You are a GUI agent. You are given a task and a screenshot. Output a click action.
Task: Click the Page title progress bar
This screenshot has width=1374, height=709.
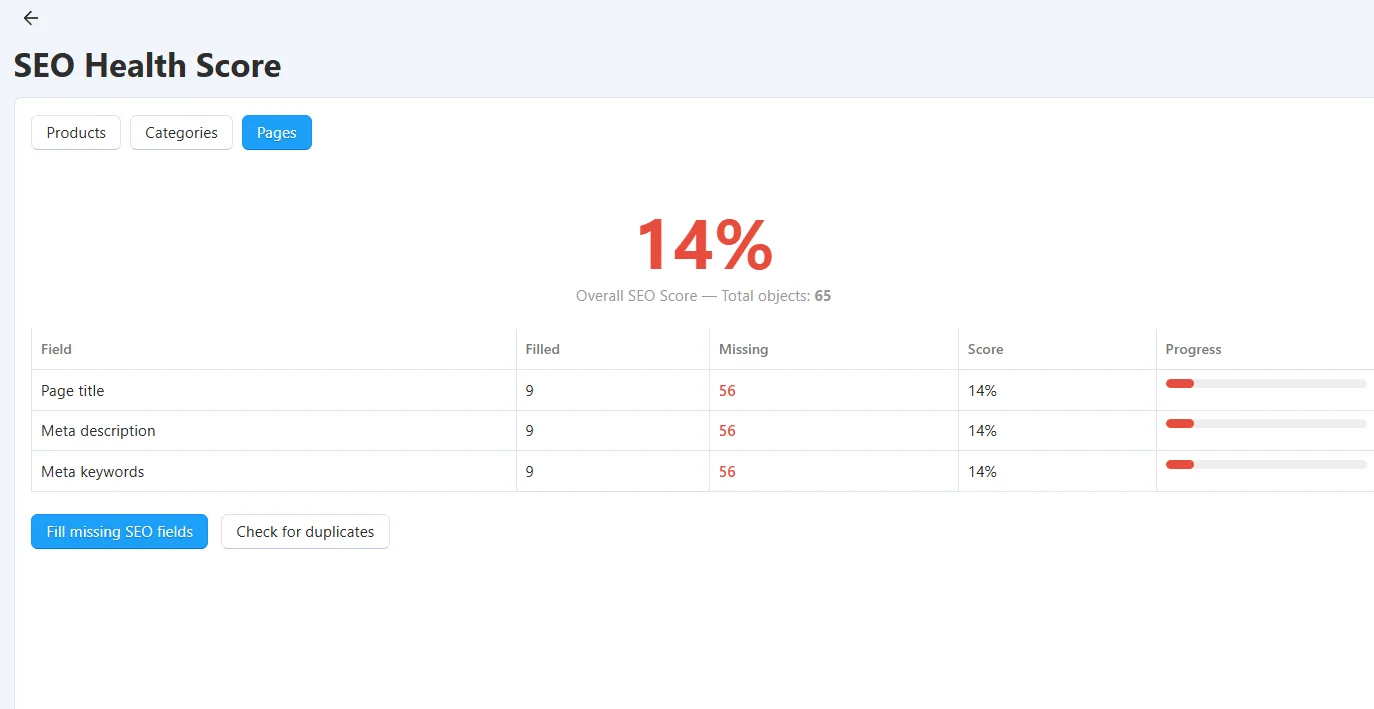click(1266, 384)
